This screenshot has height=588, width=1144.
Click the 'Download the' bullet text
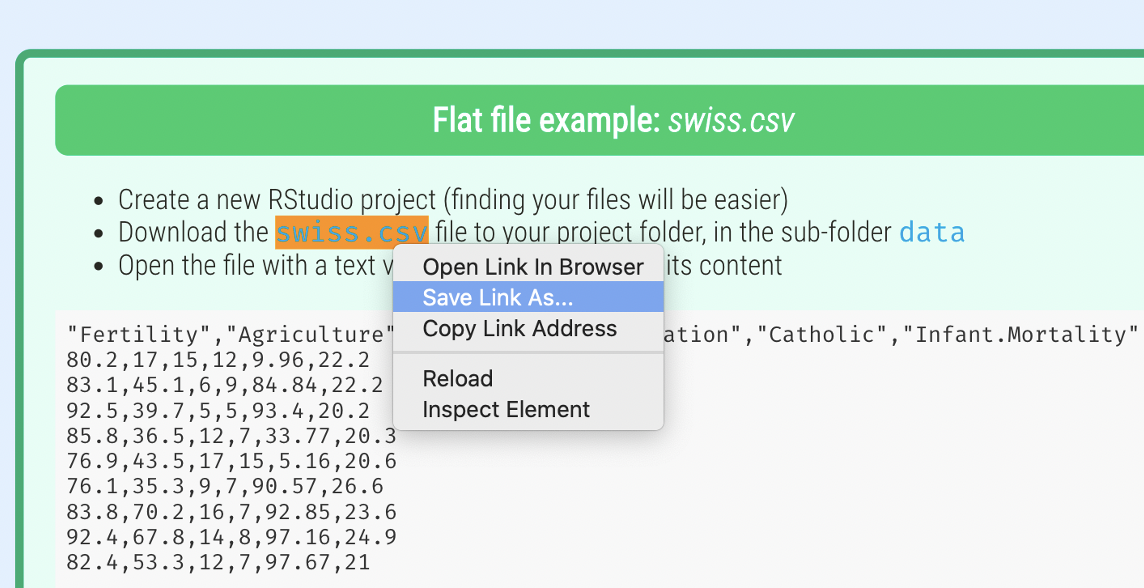193,232
